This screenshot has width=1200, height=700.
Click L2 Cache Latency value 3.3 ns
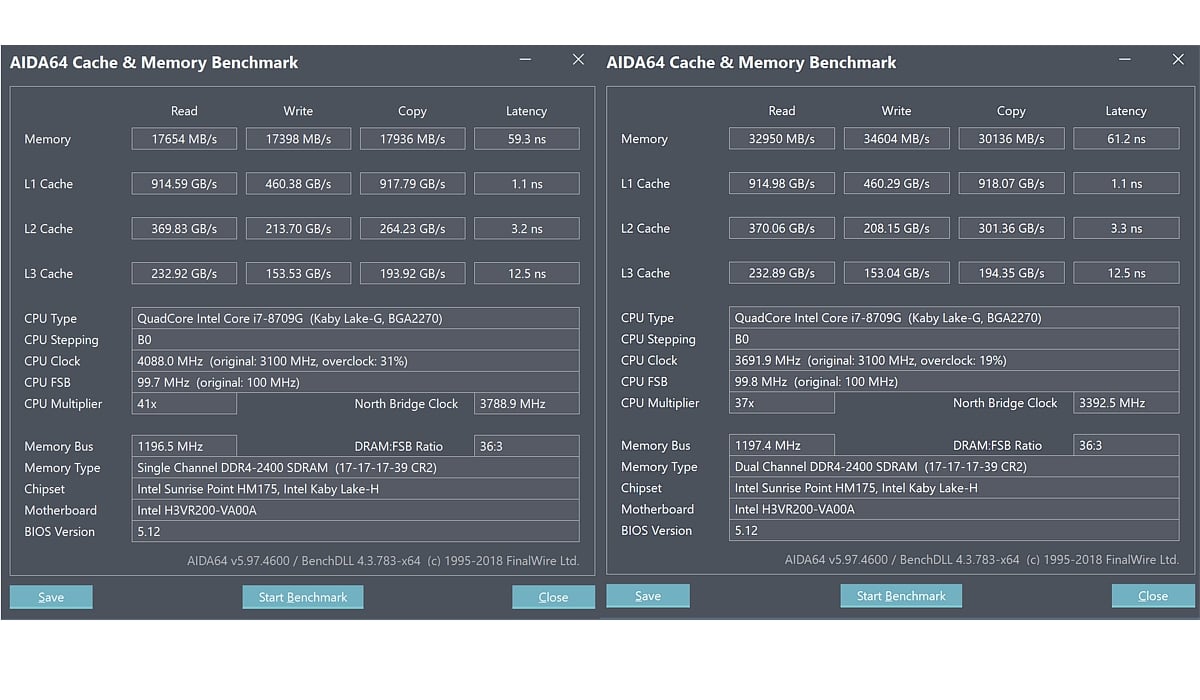click(1126, 228)
